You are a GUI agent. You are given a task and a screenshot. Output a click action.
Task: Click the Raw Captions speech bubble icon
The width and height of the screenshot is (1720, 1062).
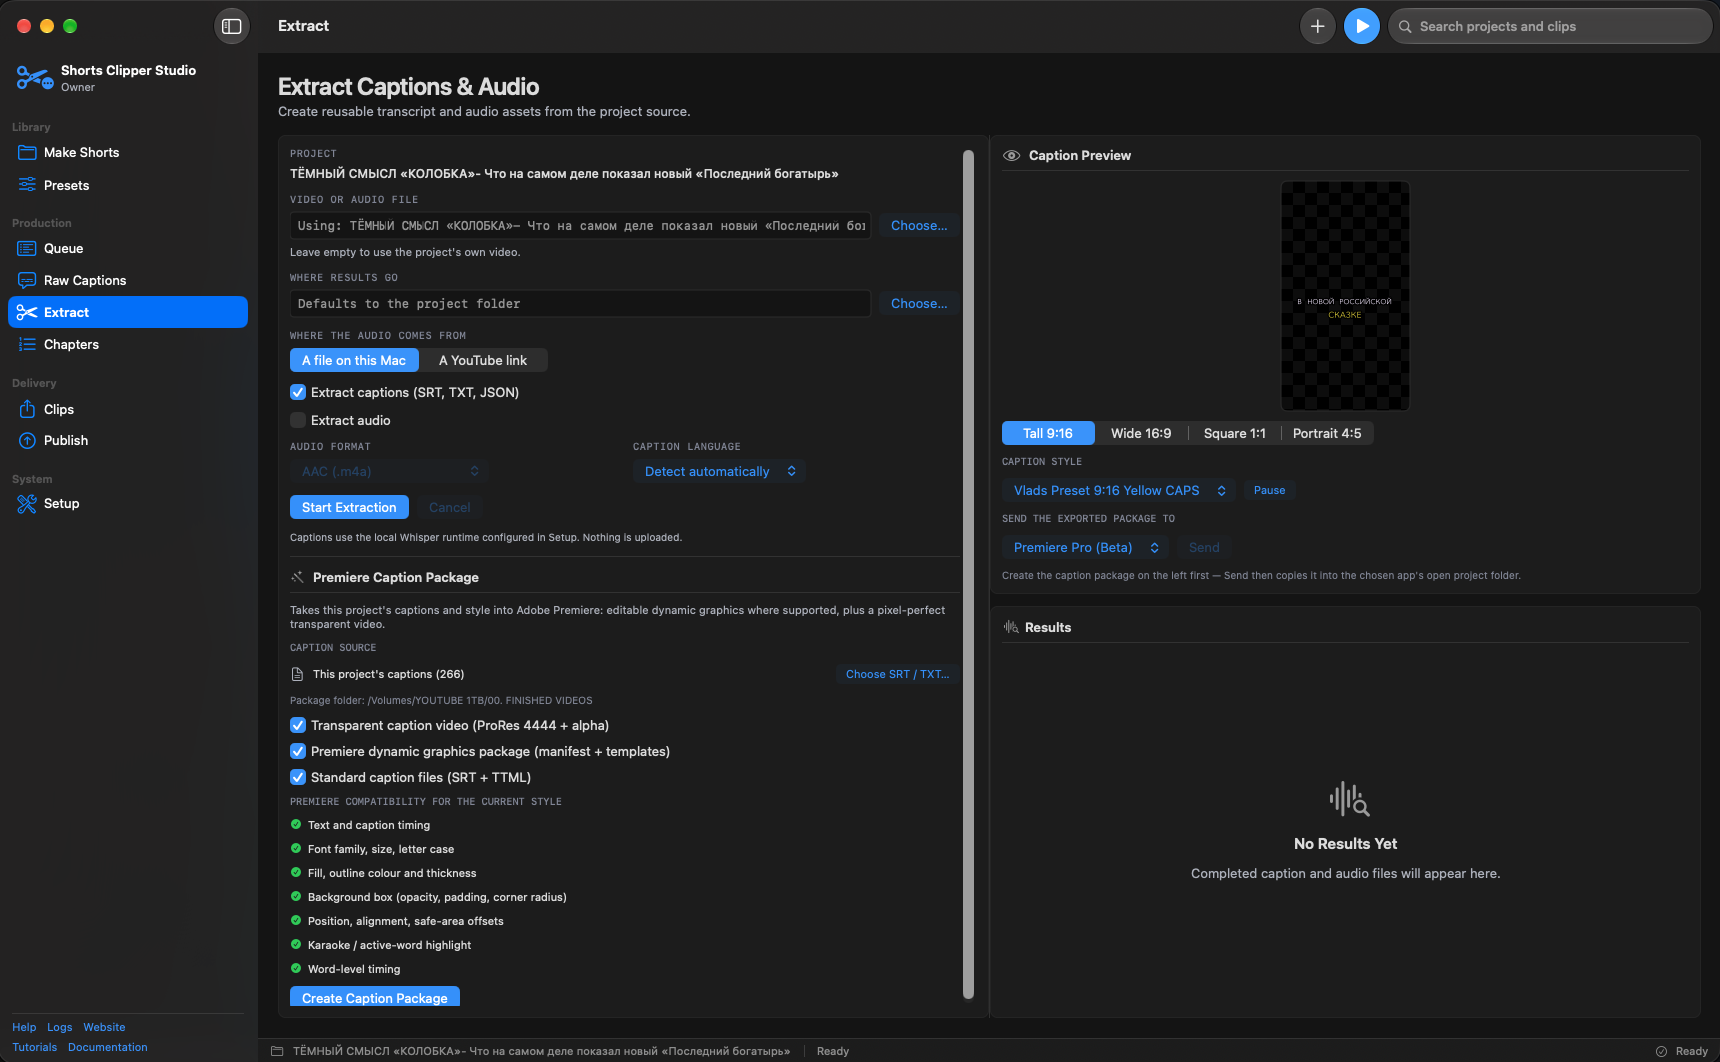(x=27, y=281)
